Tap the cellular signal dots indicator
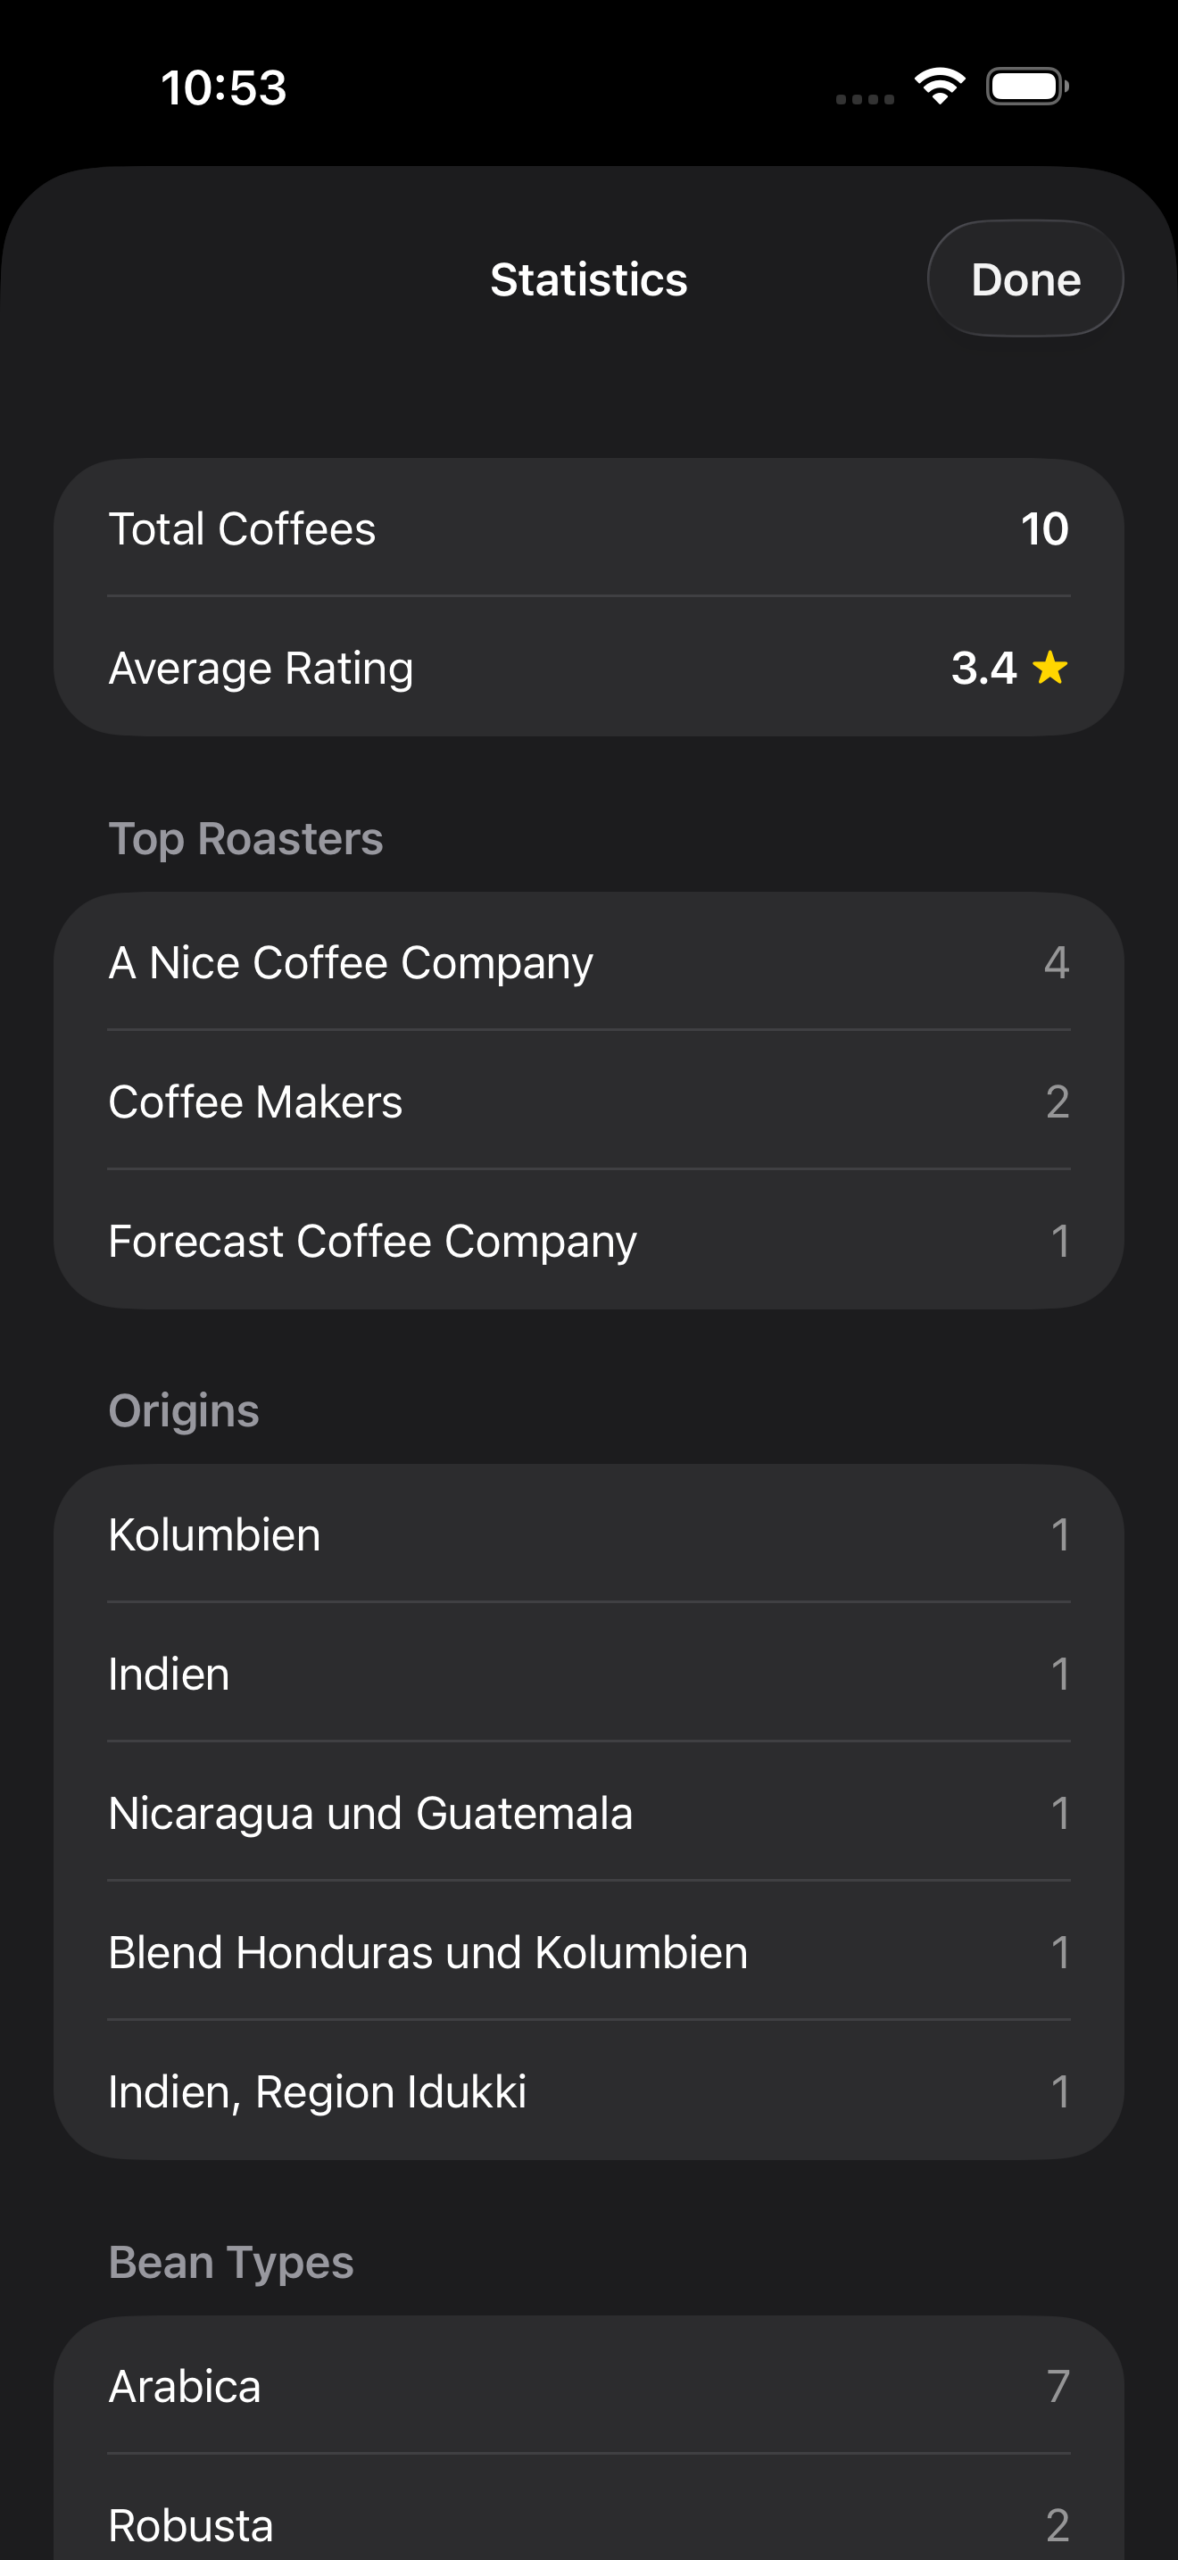 865,99
